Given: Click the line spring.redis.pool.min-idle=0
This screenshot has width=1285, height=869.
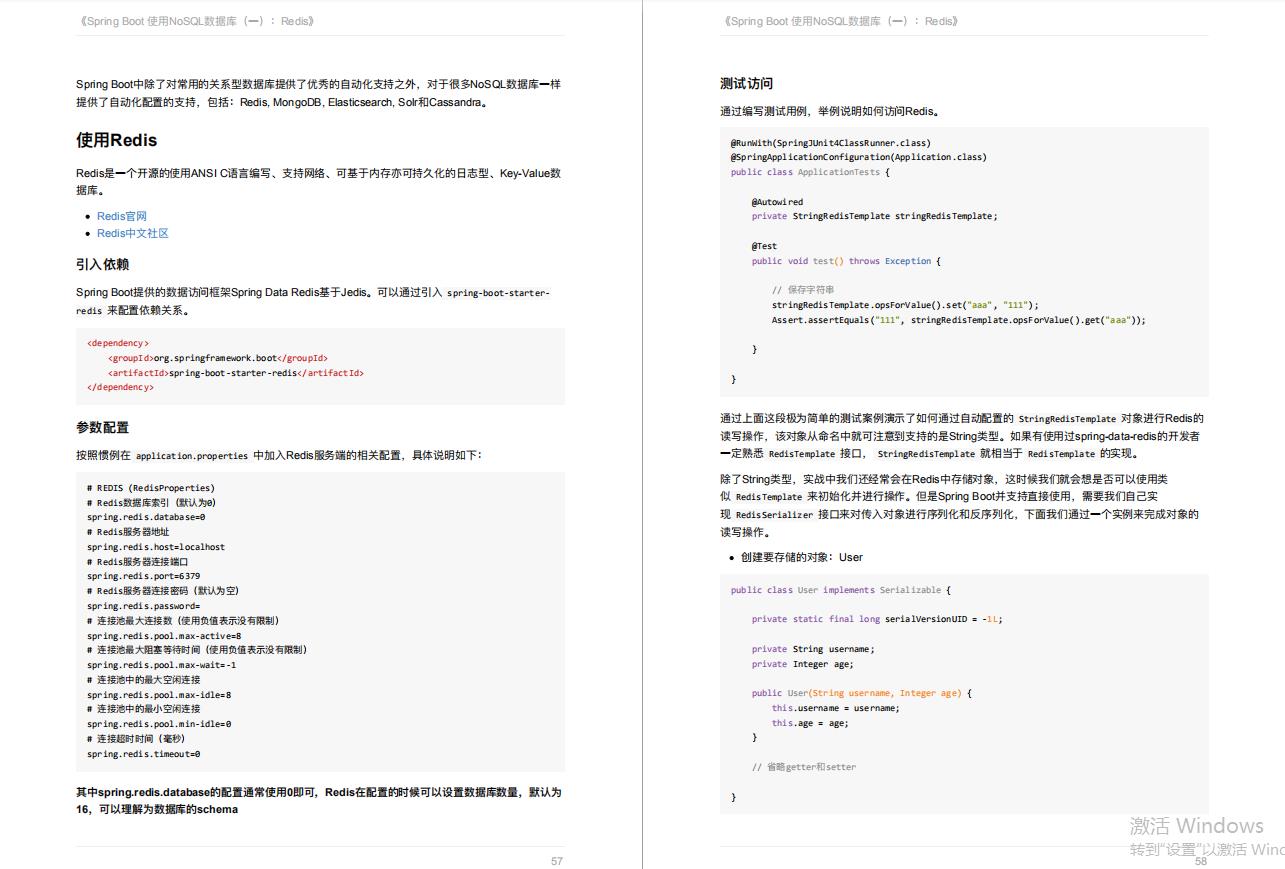Looking at the screenshot, I should (x=159, y=724).
